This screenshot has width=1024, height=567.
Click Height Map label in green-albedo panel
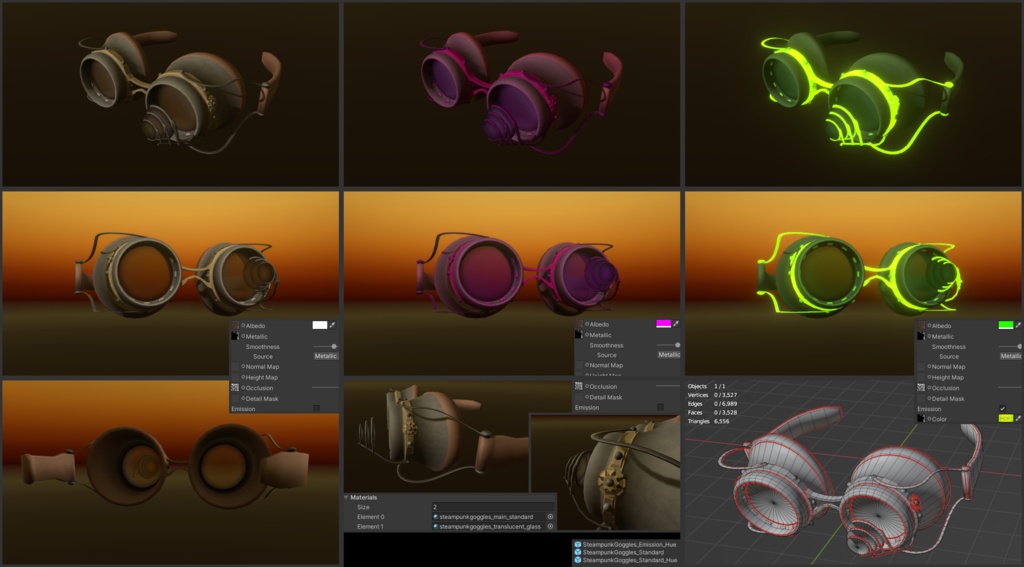tap(948, 377)
